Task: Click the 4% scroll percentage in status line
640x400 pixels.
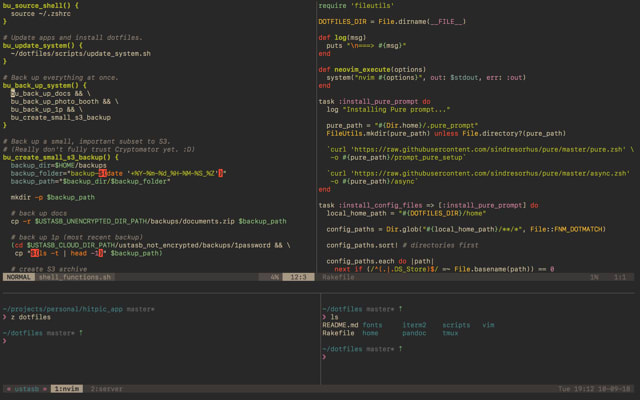Action: coord(275,277)
